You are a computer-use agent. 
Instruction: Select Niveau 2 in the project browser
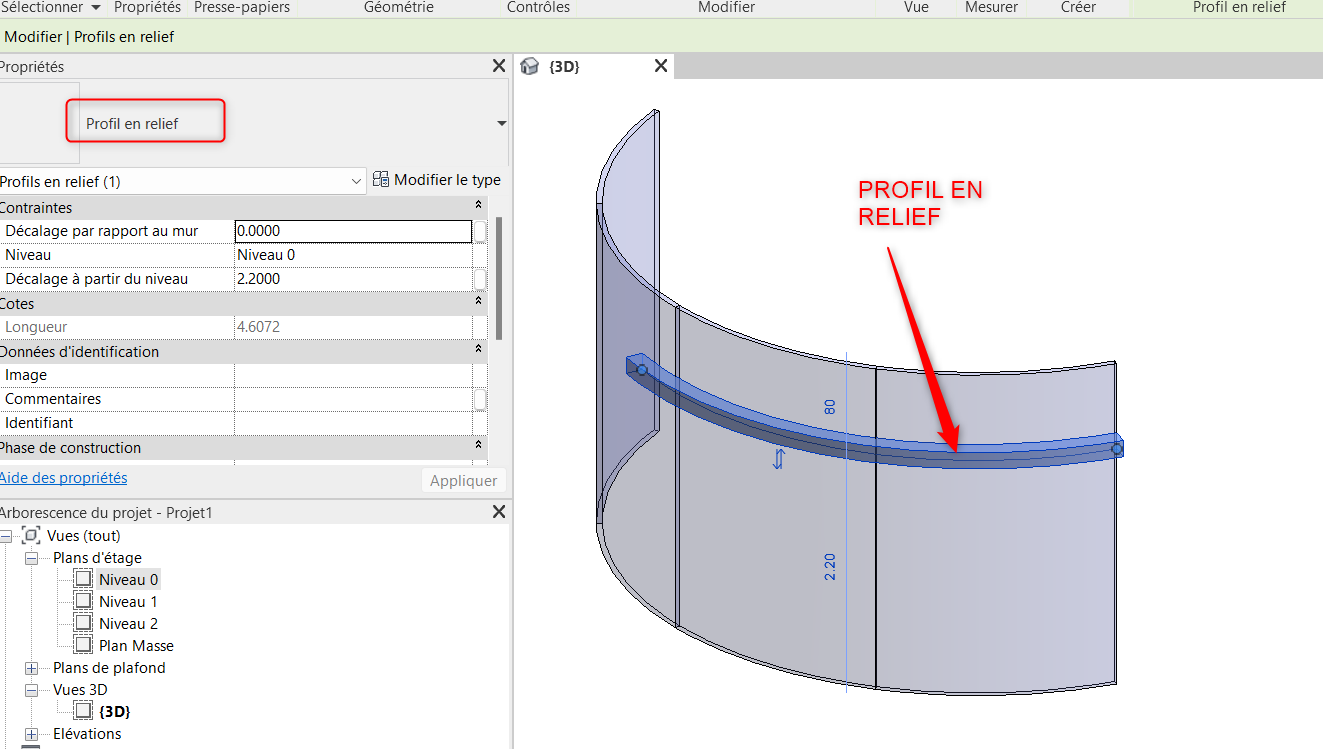128,623
